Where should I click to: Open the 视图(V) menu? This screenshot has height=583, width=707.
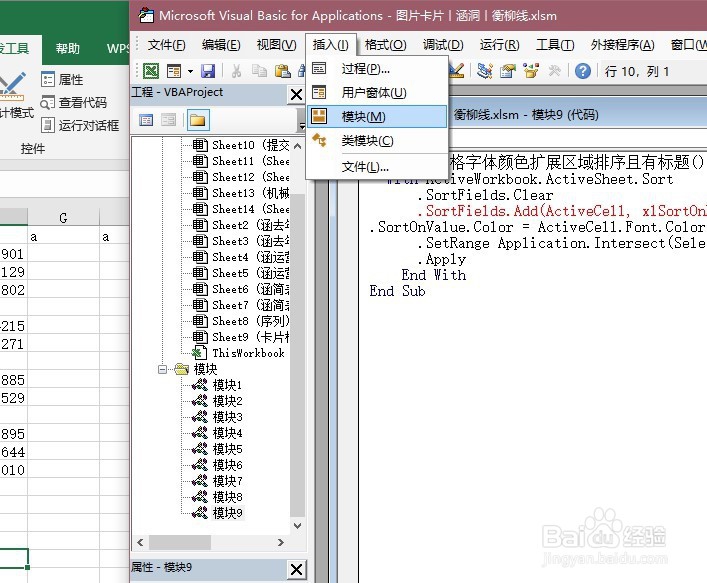pyautogui.click(x=276, y=45)
